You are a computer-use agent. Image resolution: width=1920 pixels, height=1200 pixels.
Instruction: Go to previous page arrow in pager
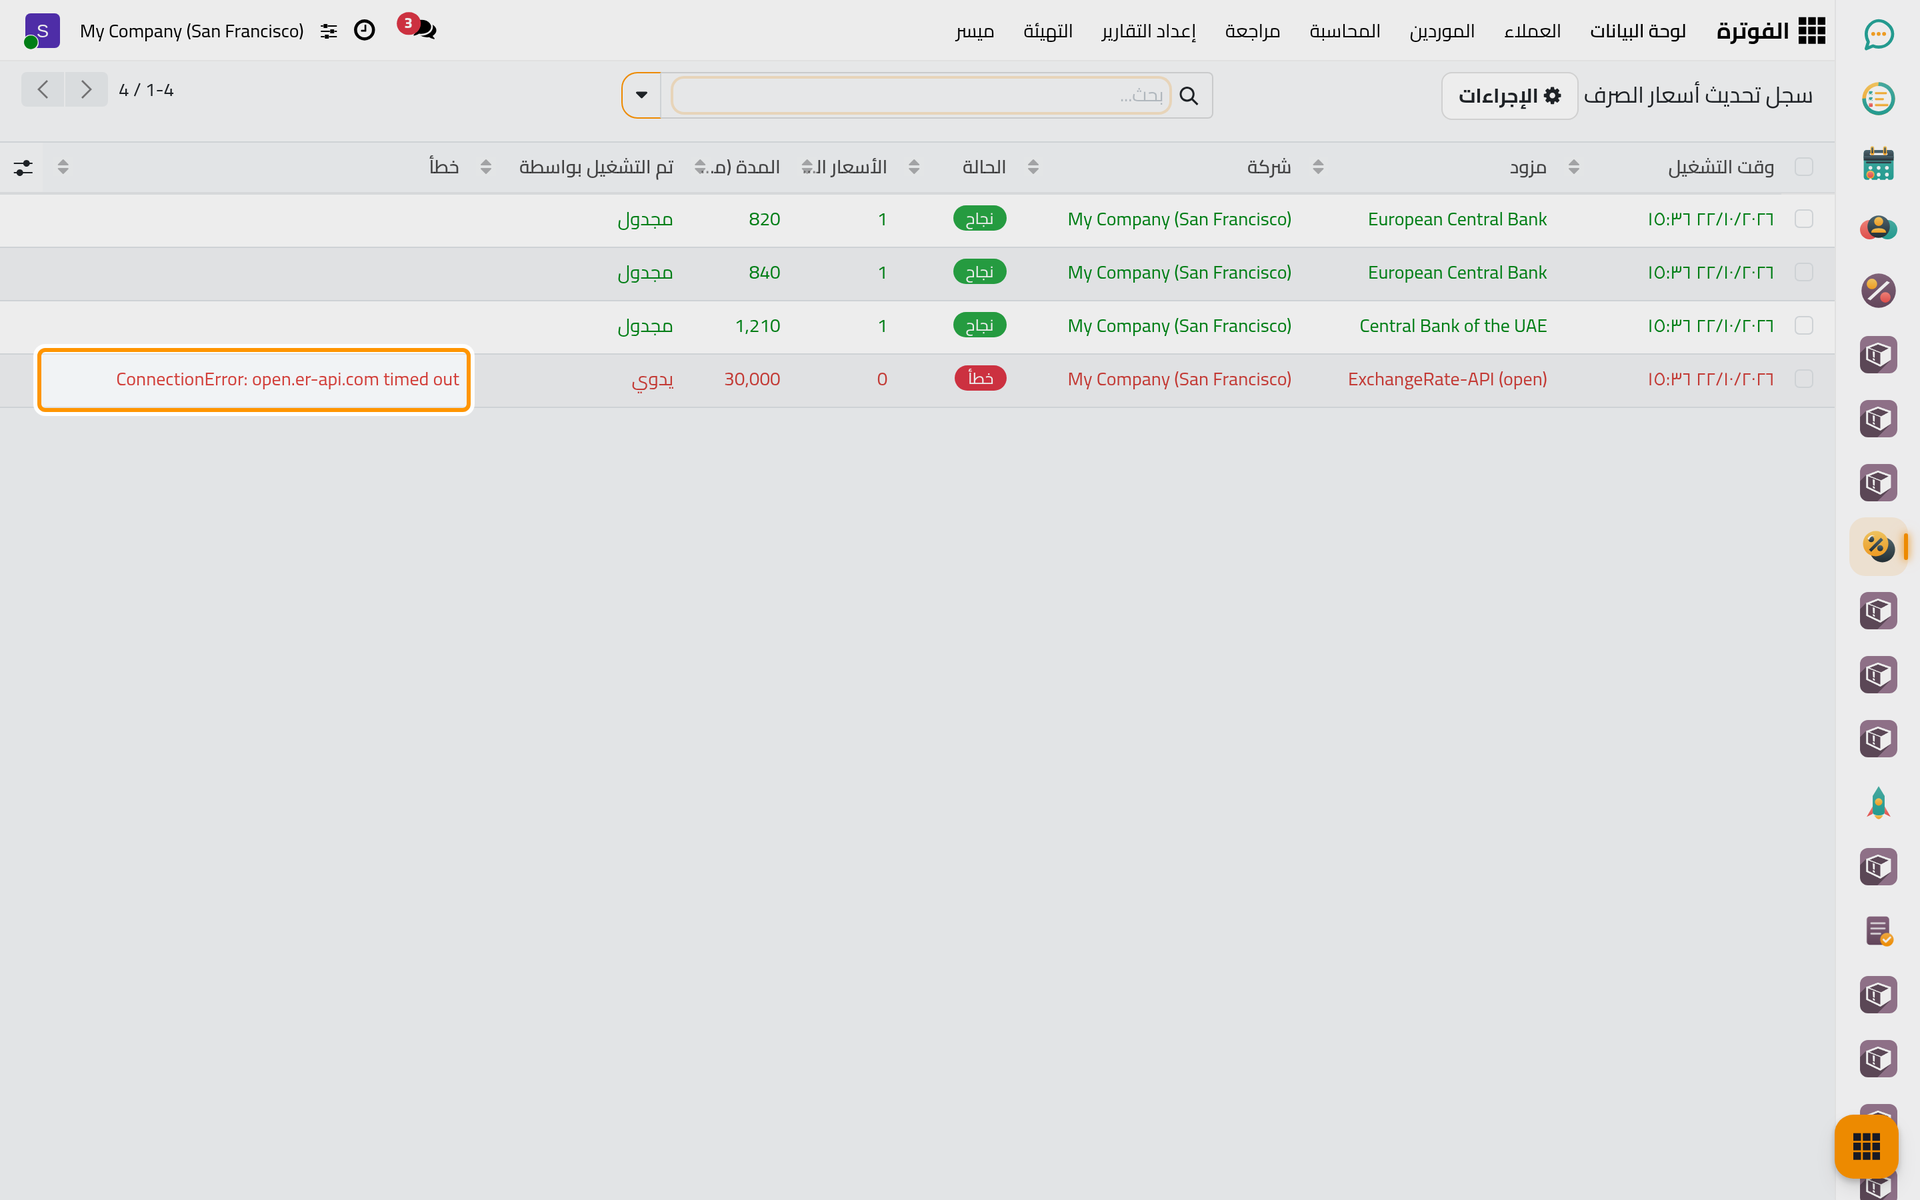(x=43, y=90)
